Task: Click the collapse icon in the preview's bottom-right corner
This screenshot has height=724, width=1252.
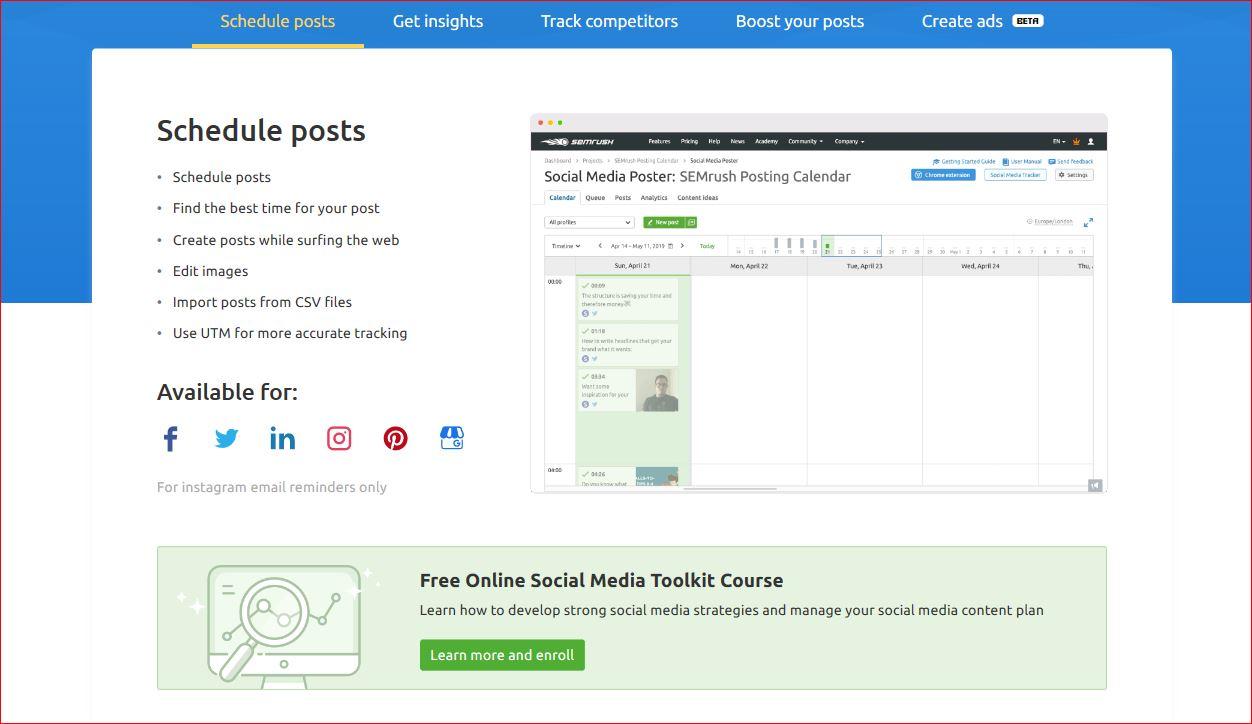Action: pyautogui.click(x=1095, y=485)
